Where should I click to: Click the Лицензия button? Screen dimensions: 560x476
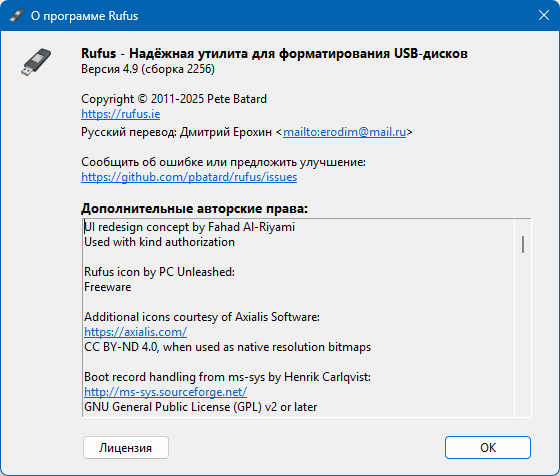tap(126, 447)
